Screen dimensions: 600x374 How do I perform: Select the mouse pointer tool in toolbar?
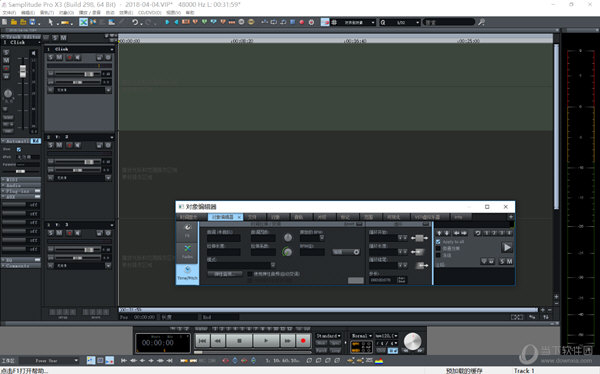(50, 22)
